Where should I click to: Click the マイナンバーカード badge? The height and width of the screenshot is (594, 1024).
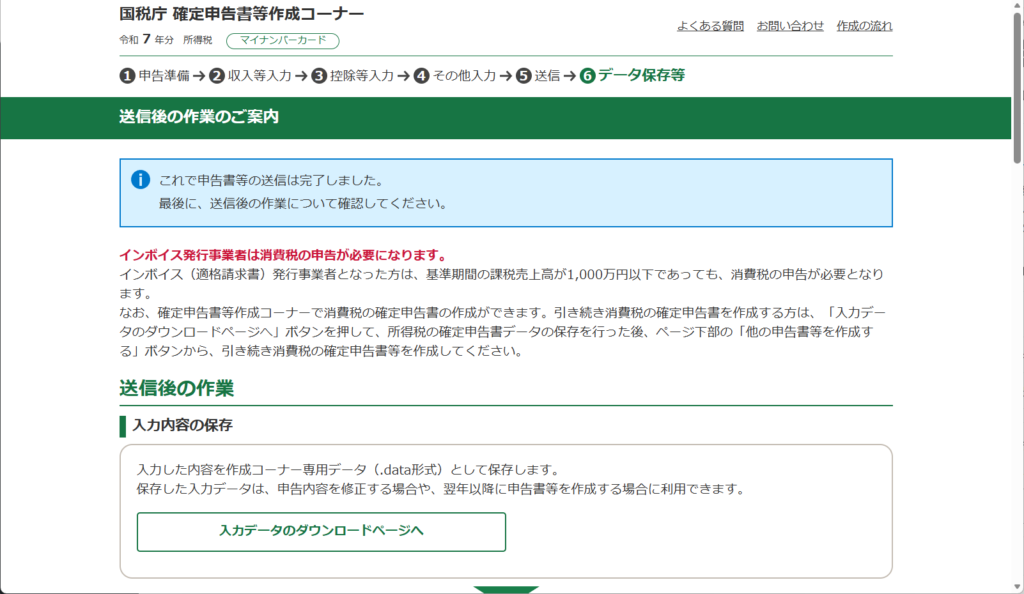click(283, 41)
